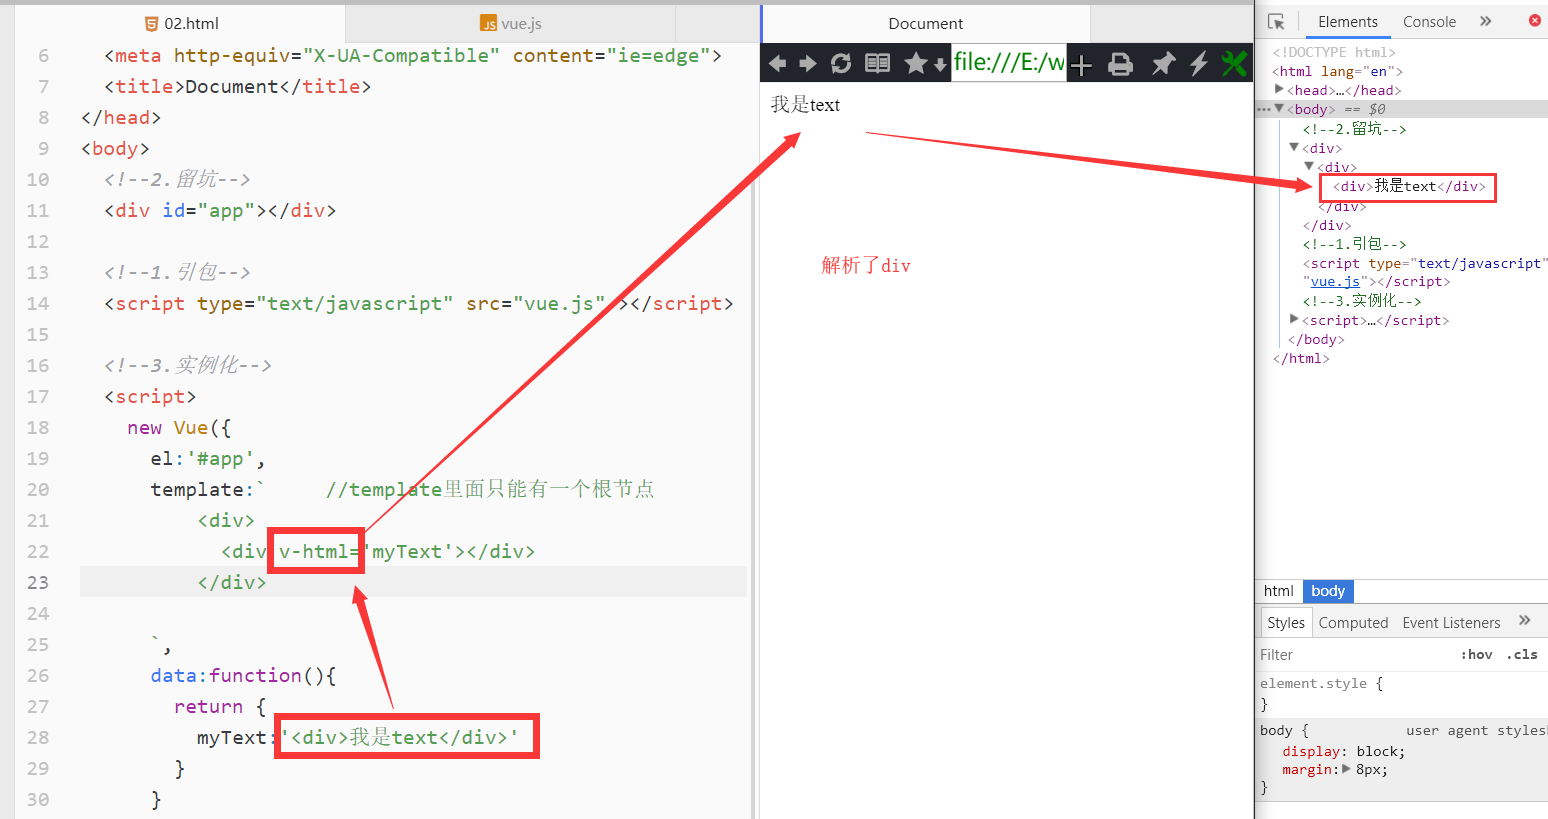Open the Event Listeners pane tab
Viewport: 1548px width, 819px height.
point(1451,622)
